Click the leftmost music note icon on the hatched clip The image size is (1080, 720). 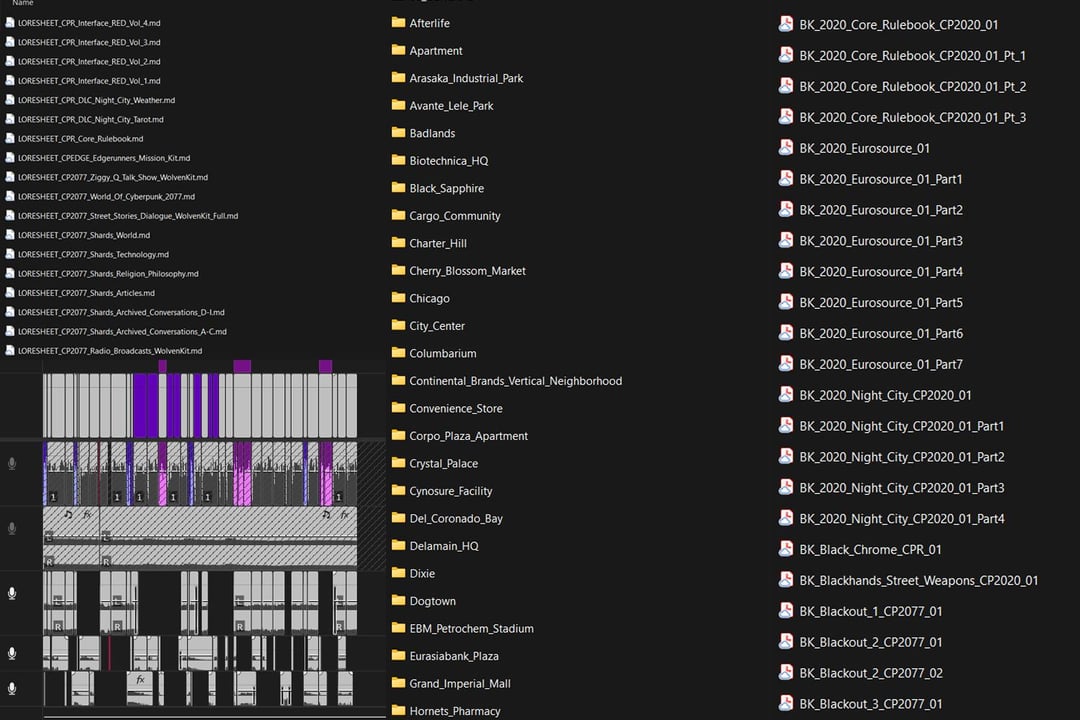pos(68,515)
